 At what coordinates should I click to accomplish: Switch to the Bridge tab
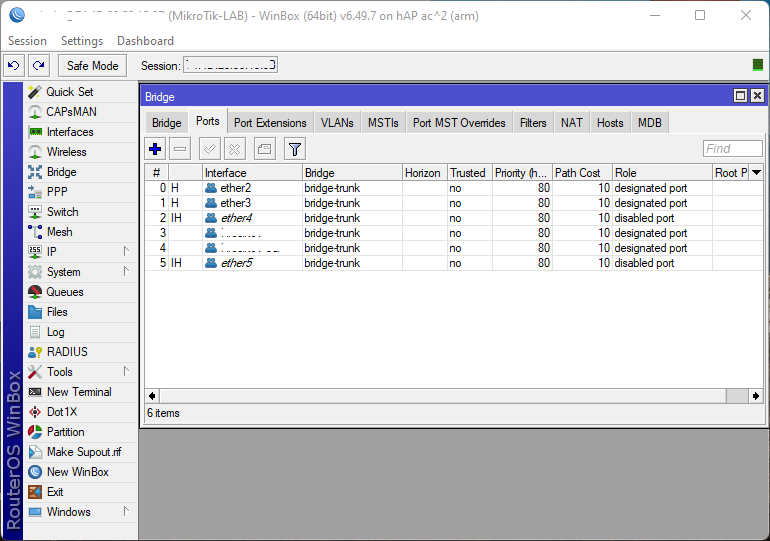[x=166, y=123]
